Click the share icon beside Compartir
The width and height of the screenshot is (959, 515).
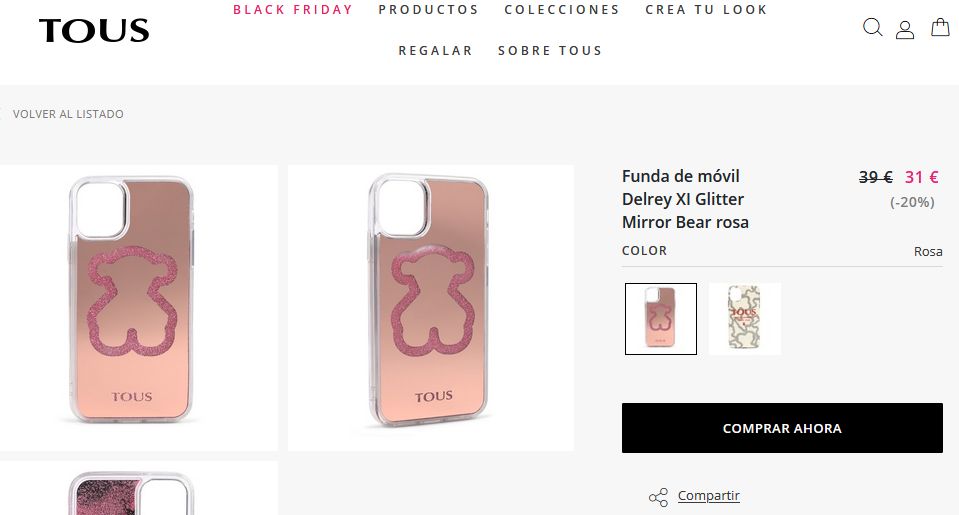pos(658,497)
